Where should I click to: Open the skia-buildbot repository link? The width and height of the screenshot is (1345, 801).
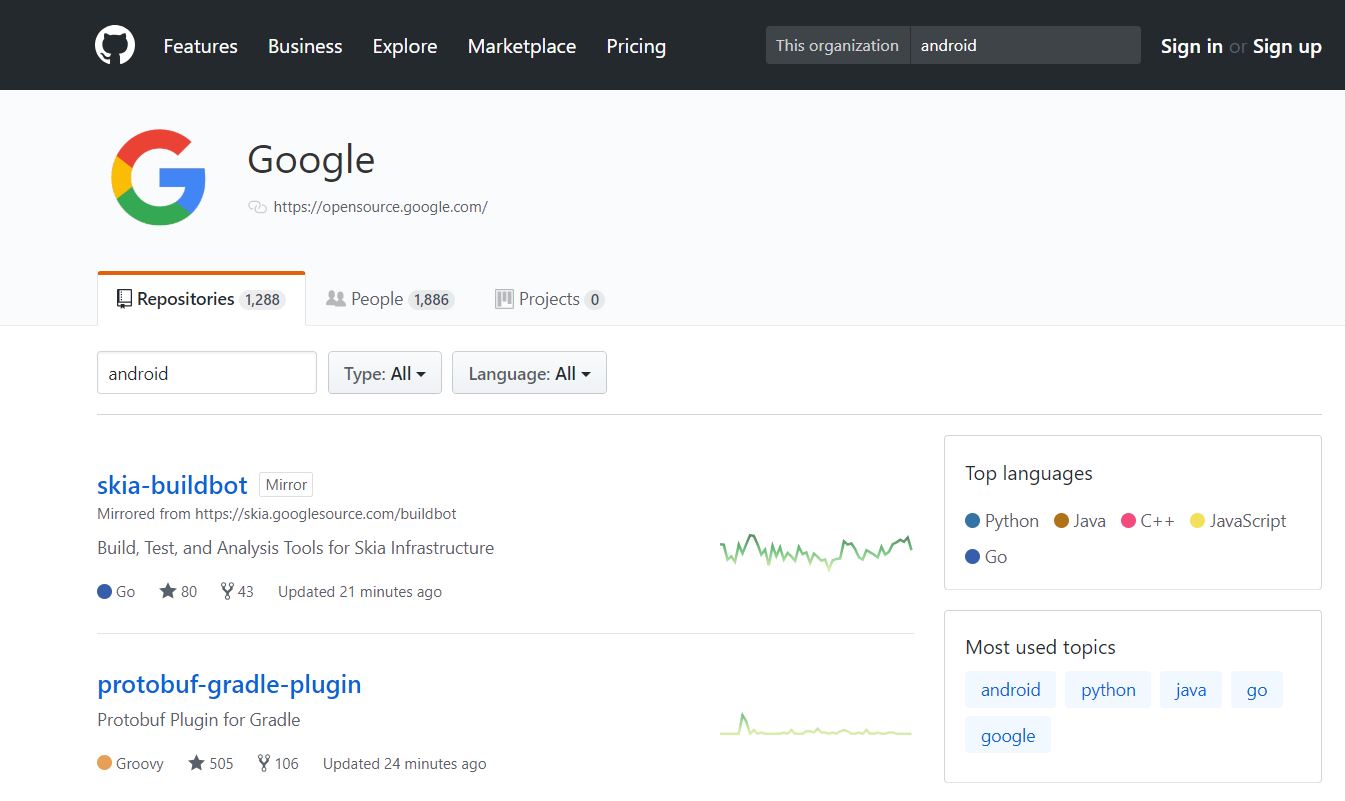coord(172,485)
